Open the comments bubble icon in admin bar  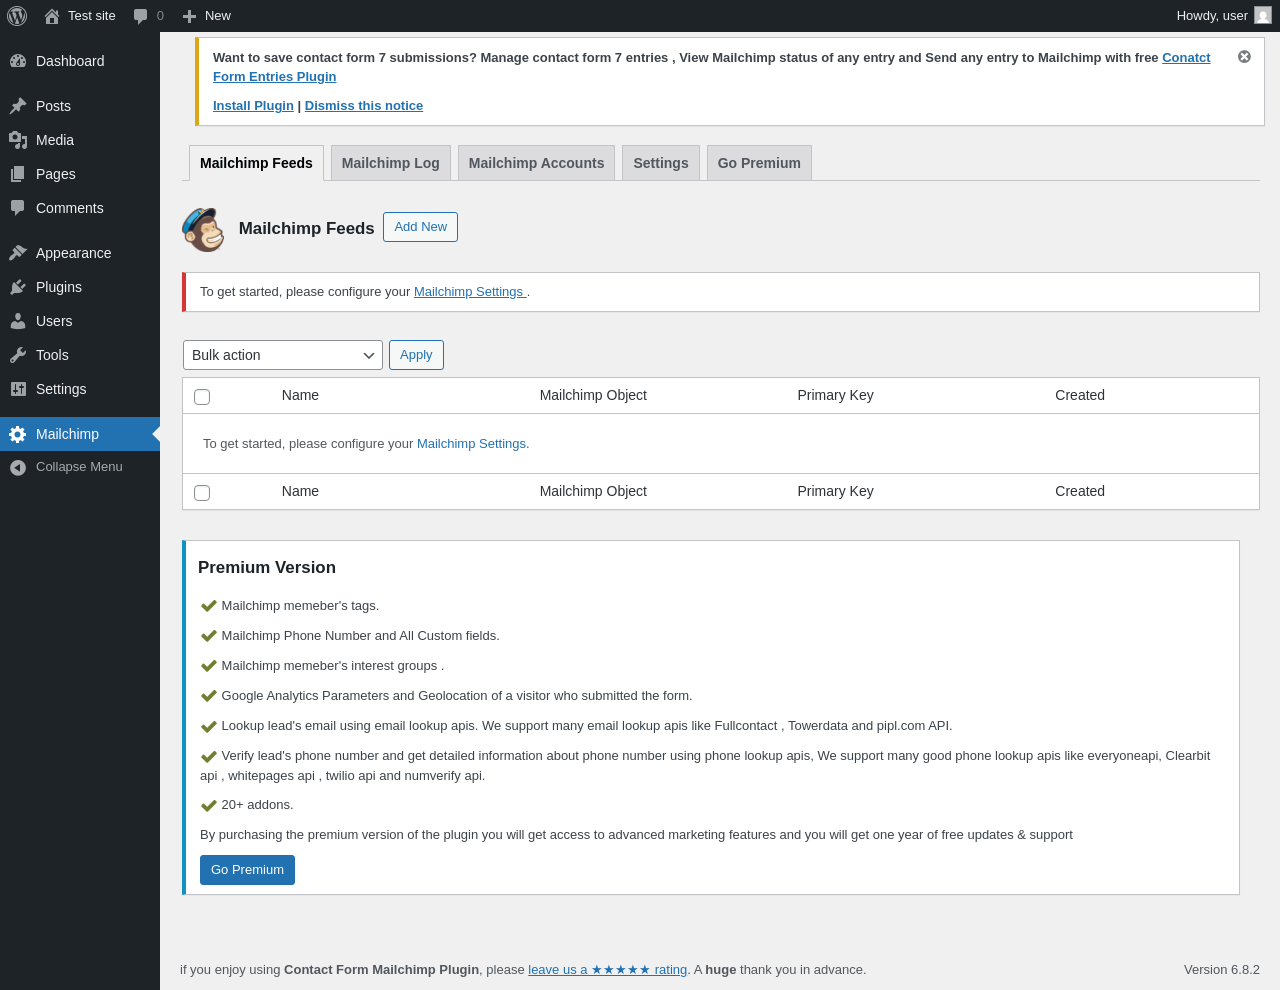(141, 16)
